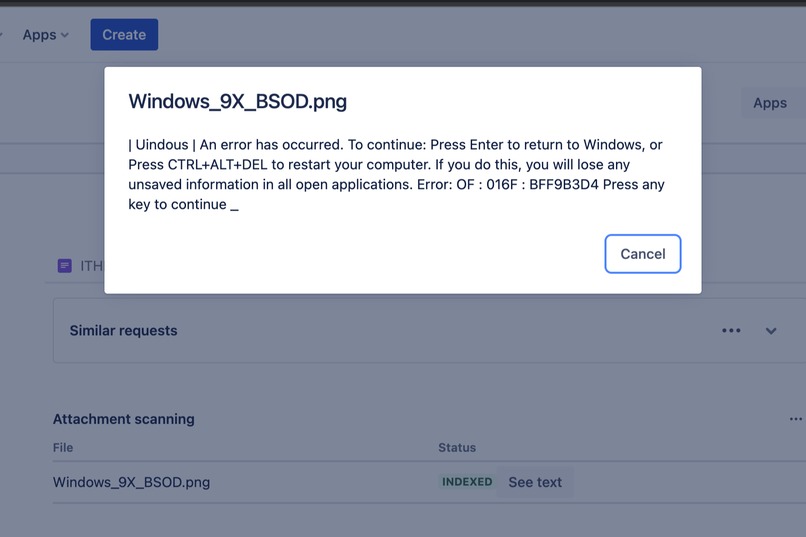Click See text for Windows_9X_BSOD.png
Viewport: 806px width, 537px height.
[535, 482]
